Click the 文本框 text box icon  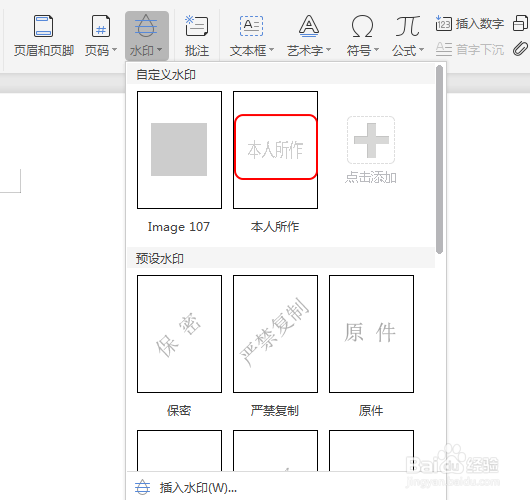(251, 26)
